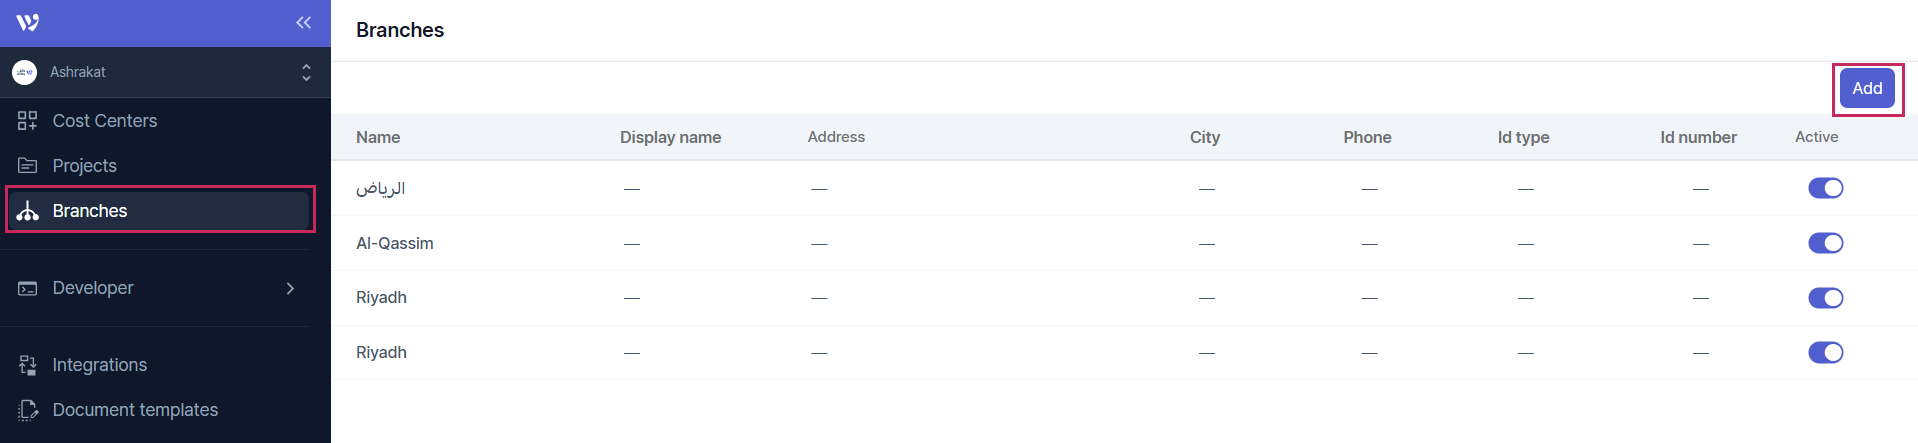Collapse the sidebar with double-chevron icon
1918x443 pixels.
pyautogui.click(x=304, y=22)
